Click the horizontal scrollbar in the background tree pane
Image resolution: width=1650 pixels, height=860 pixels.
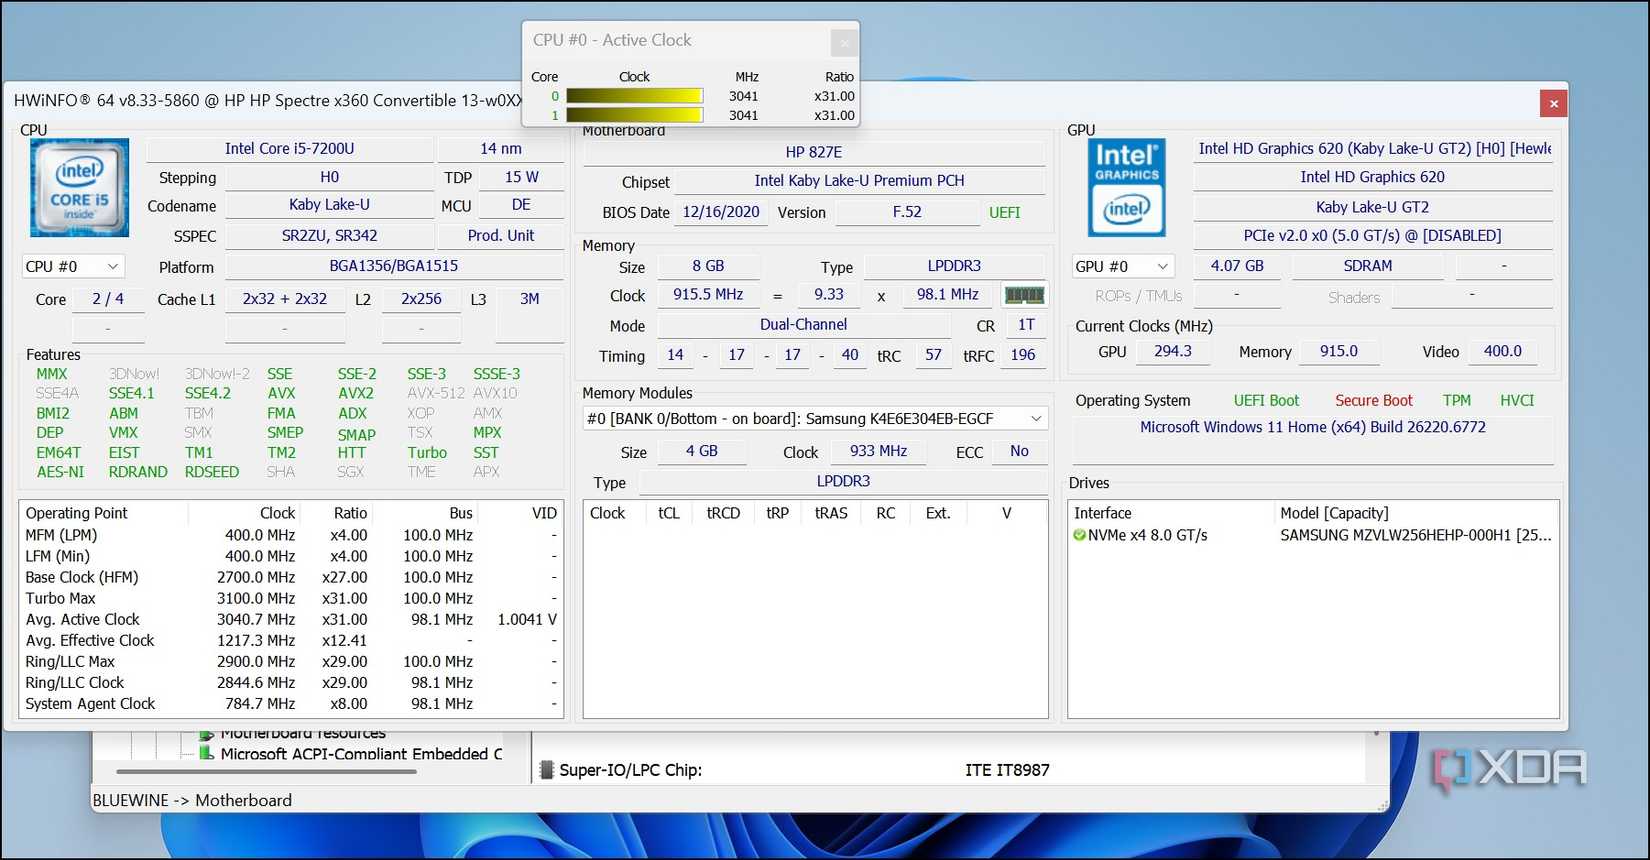266,772
